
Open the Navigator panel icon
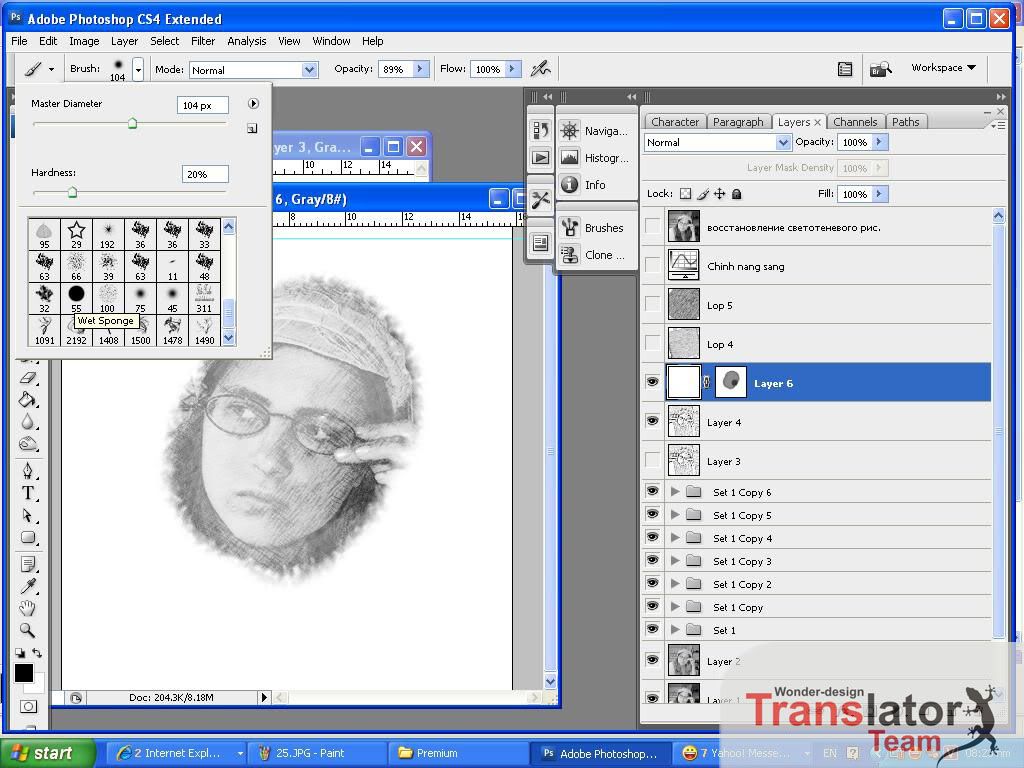tap(569, 131)
